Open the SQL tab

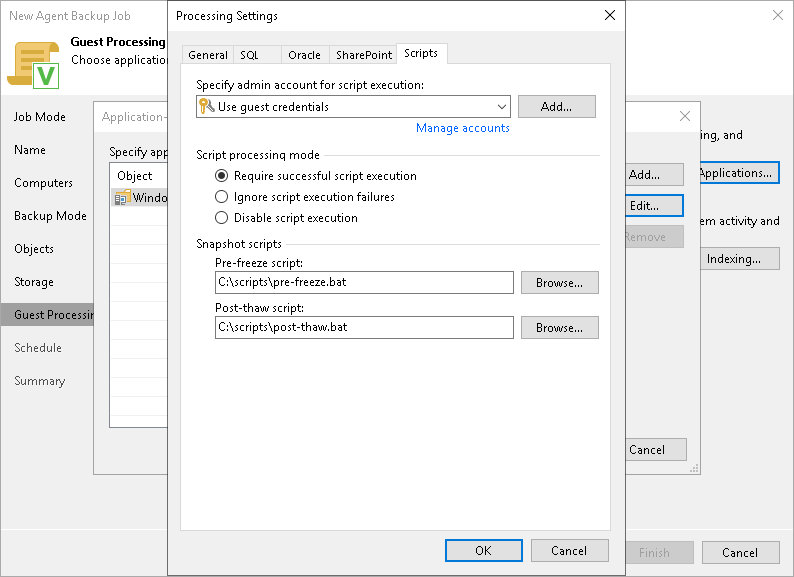pyautogui.click(x=249, y=55)
